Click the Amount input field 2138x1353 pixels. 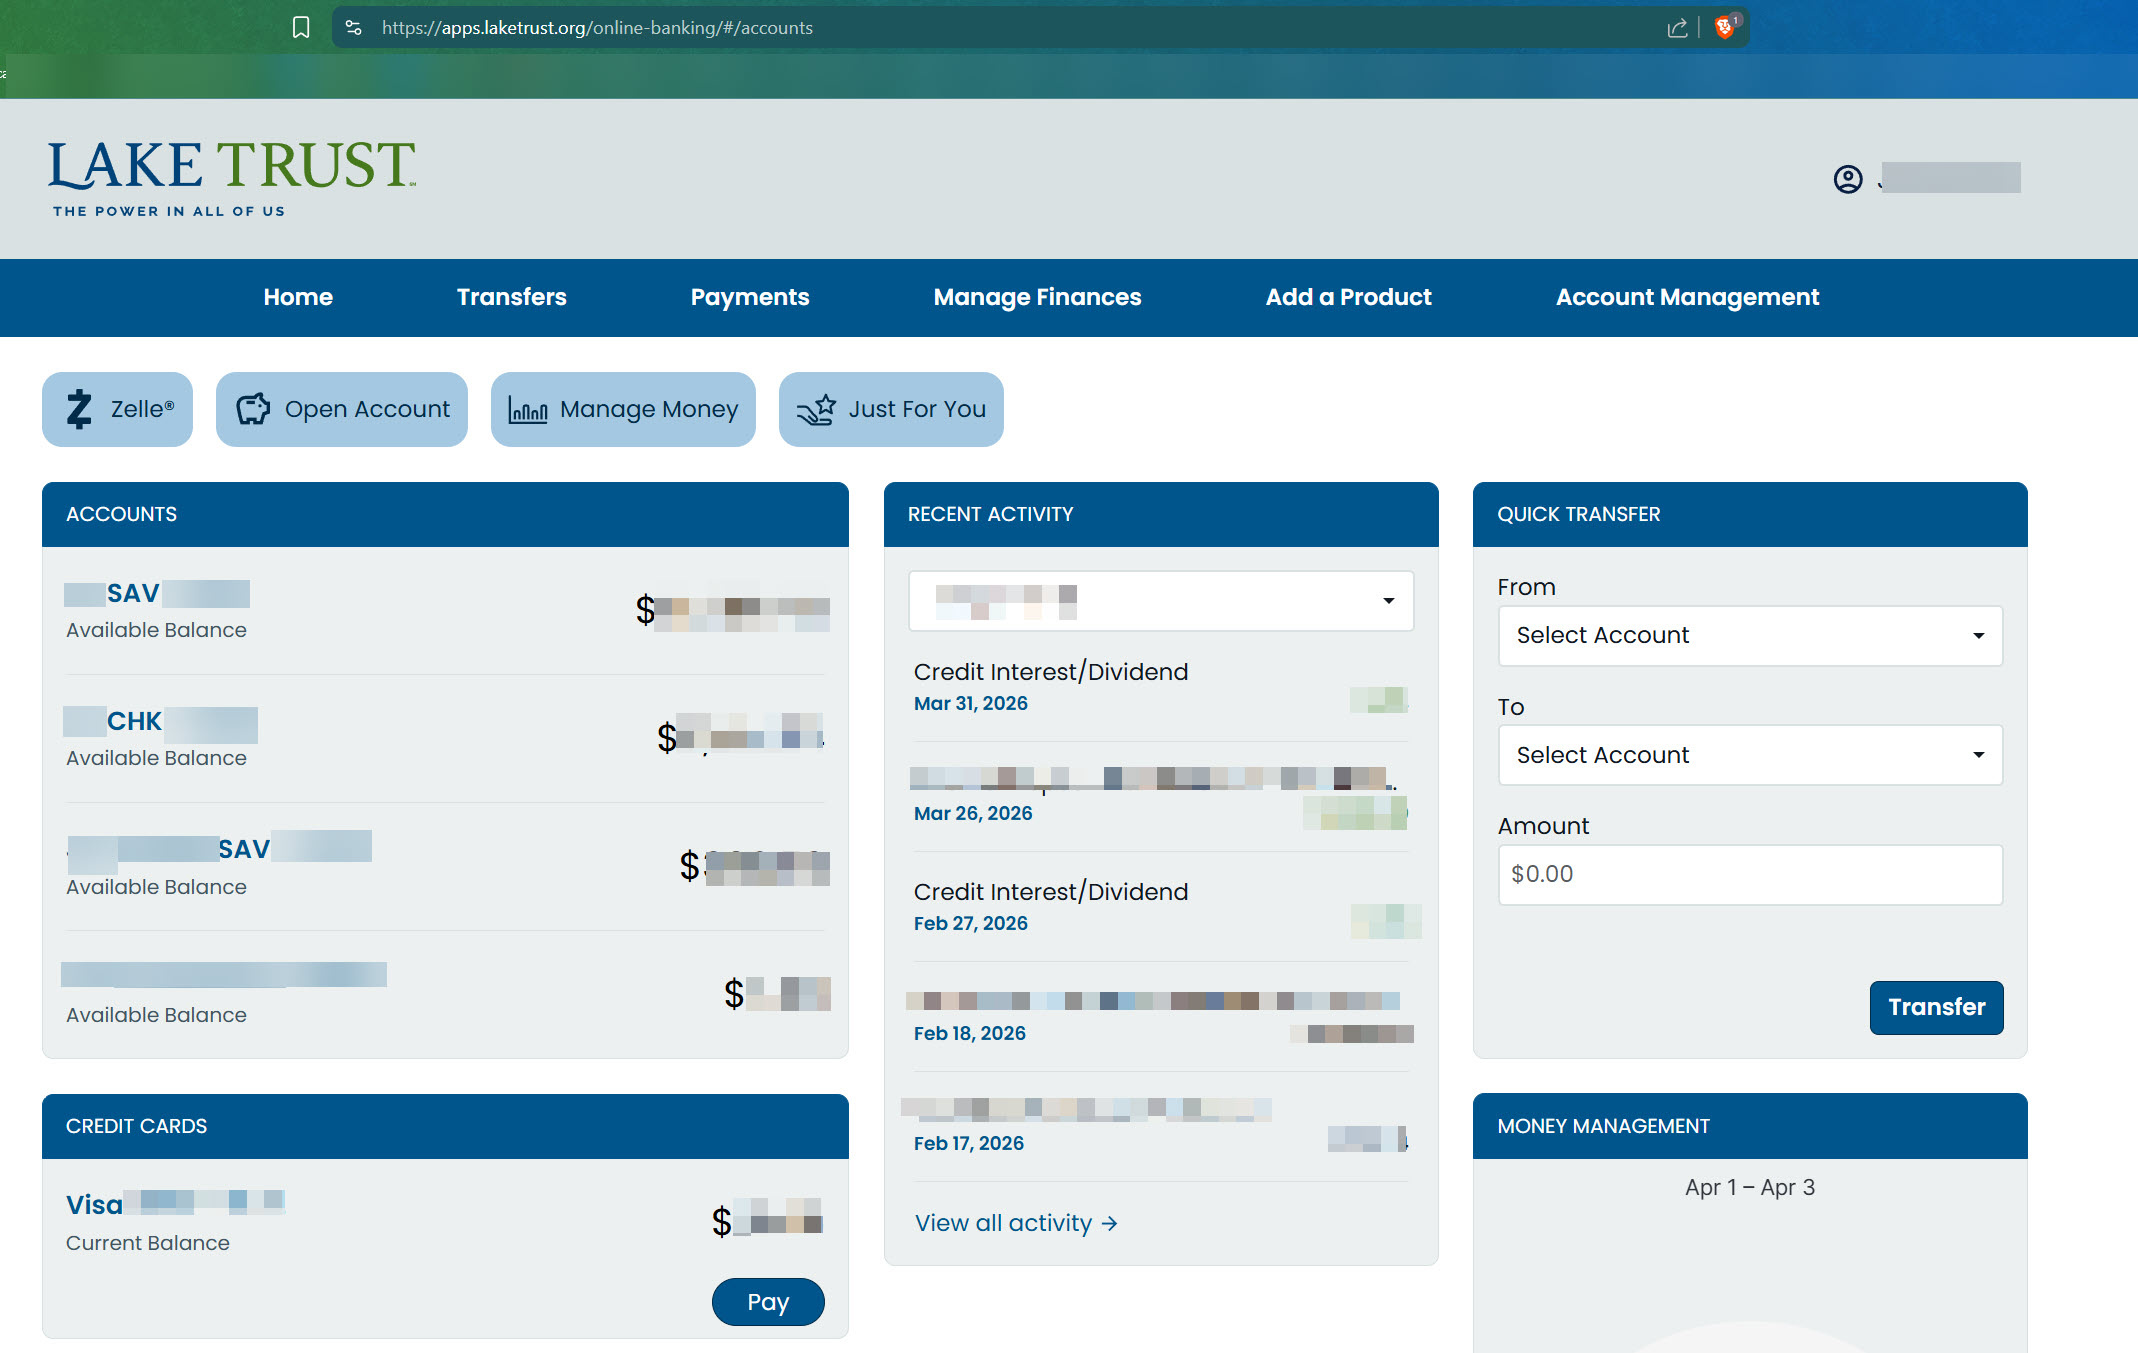(1750, 875)
